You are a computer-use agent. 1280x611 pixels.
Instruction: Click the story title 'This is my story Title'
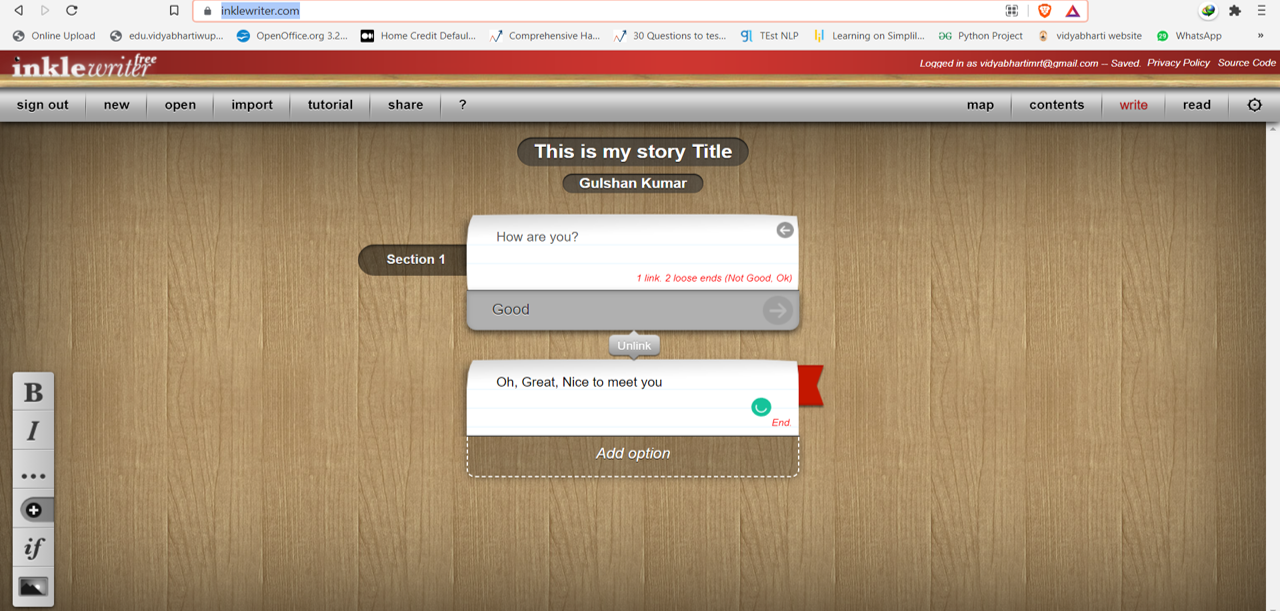pos(633,152)
